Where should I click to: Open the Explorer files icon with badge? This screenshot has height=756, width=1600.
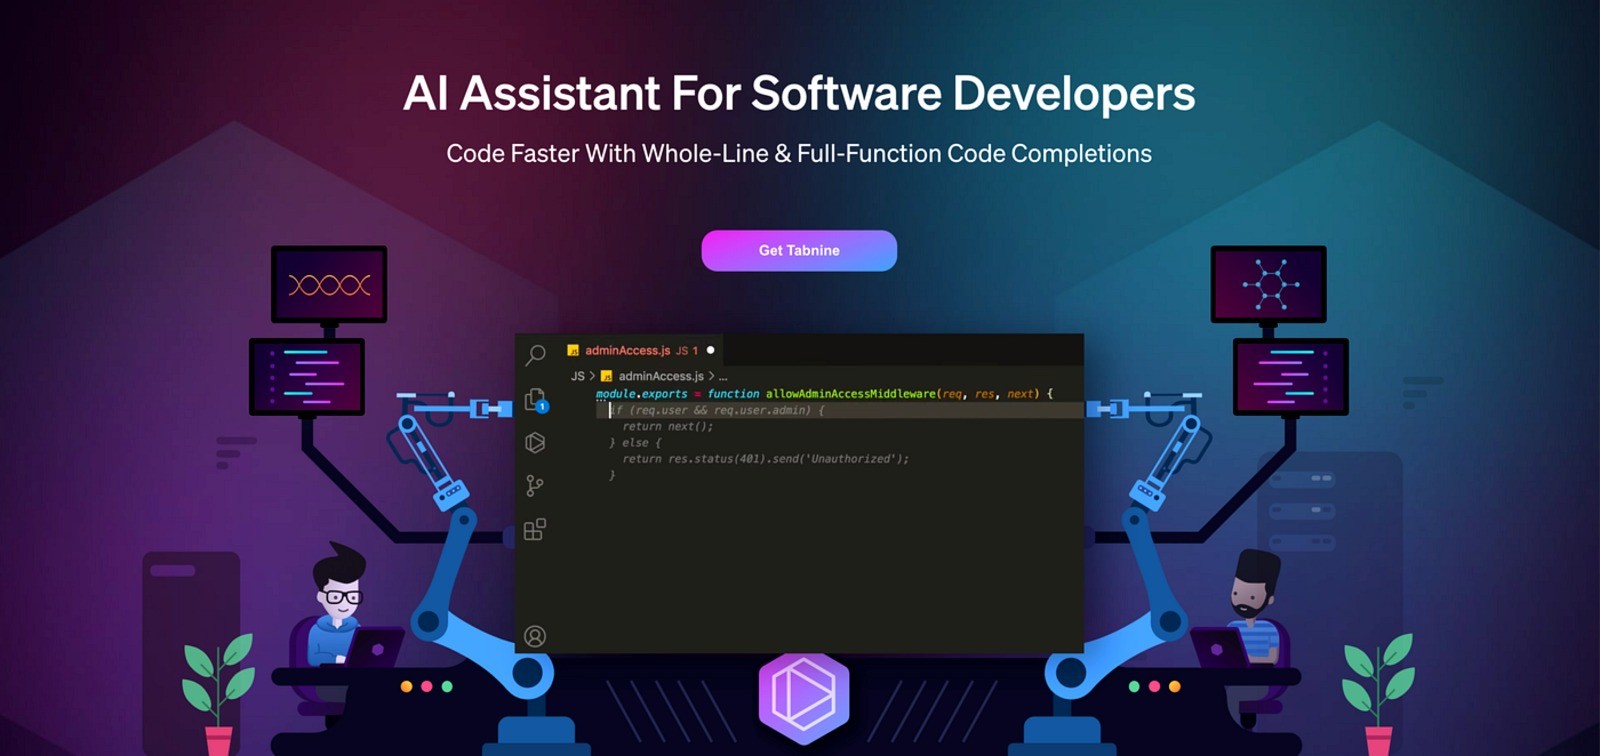(x=536, y=399)
